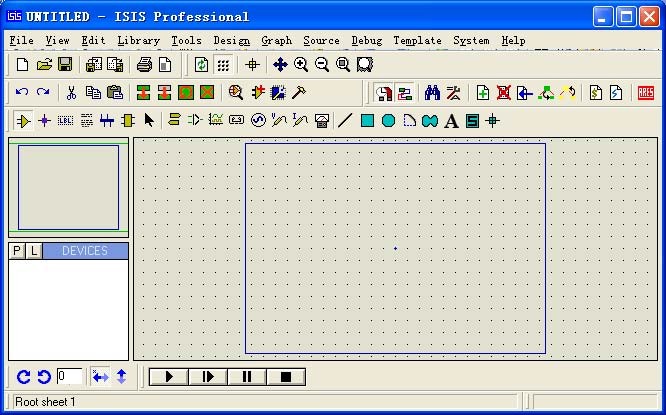Pause the simulation

coord(247,377)
